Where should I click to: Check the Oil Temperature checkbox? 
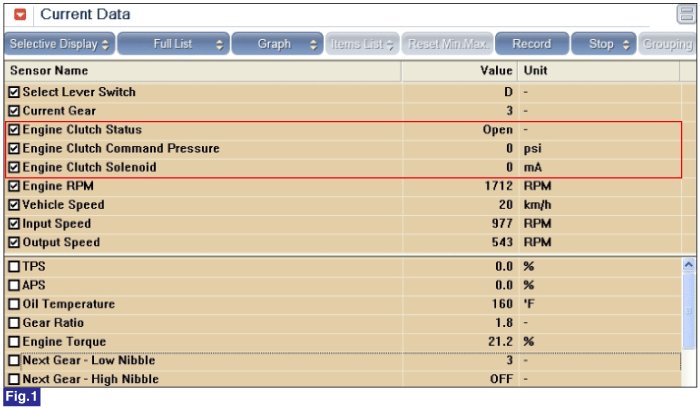[14, 304]
